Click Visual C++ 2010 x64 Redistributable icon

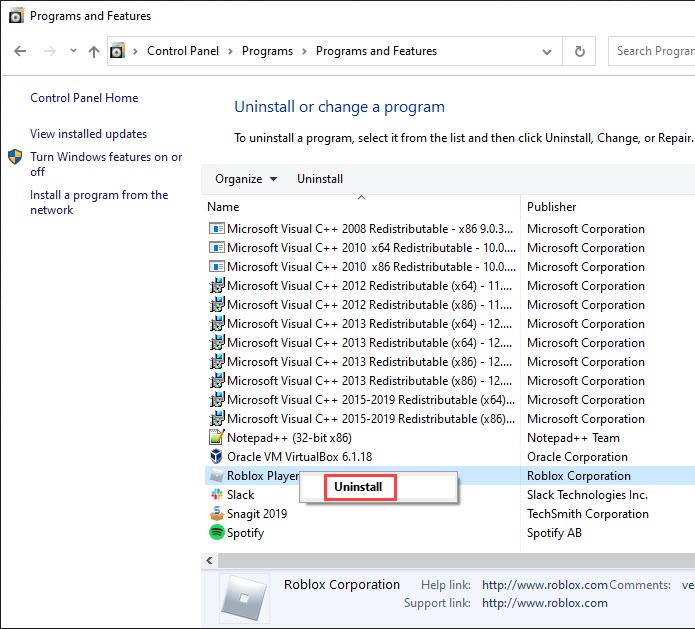click(x=216, y=248)
